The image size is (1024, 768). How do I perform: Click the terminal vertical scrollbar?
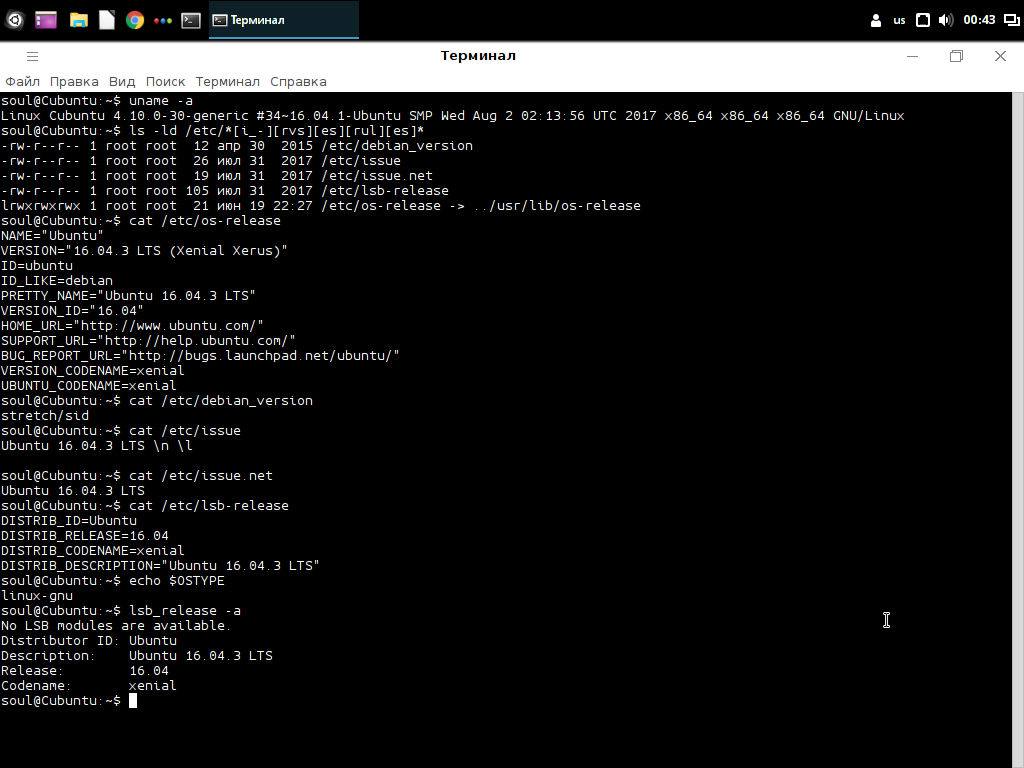tap(1017, 430)
